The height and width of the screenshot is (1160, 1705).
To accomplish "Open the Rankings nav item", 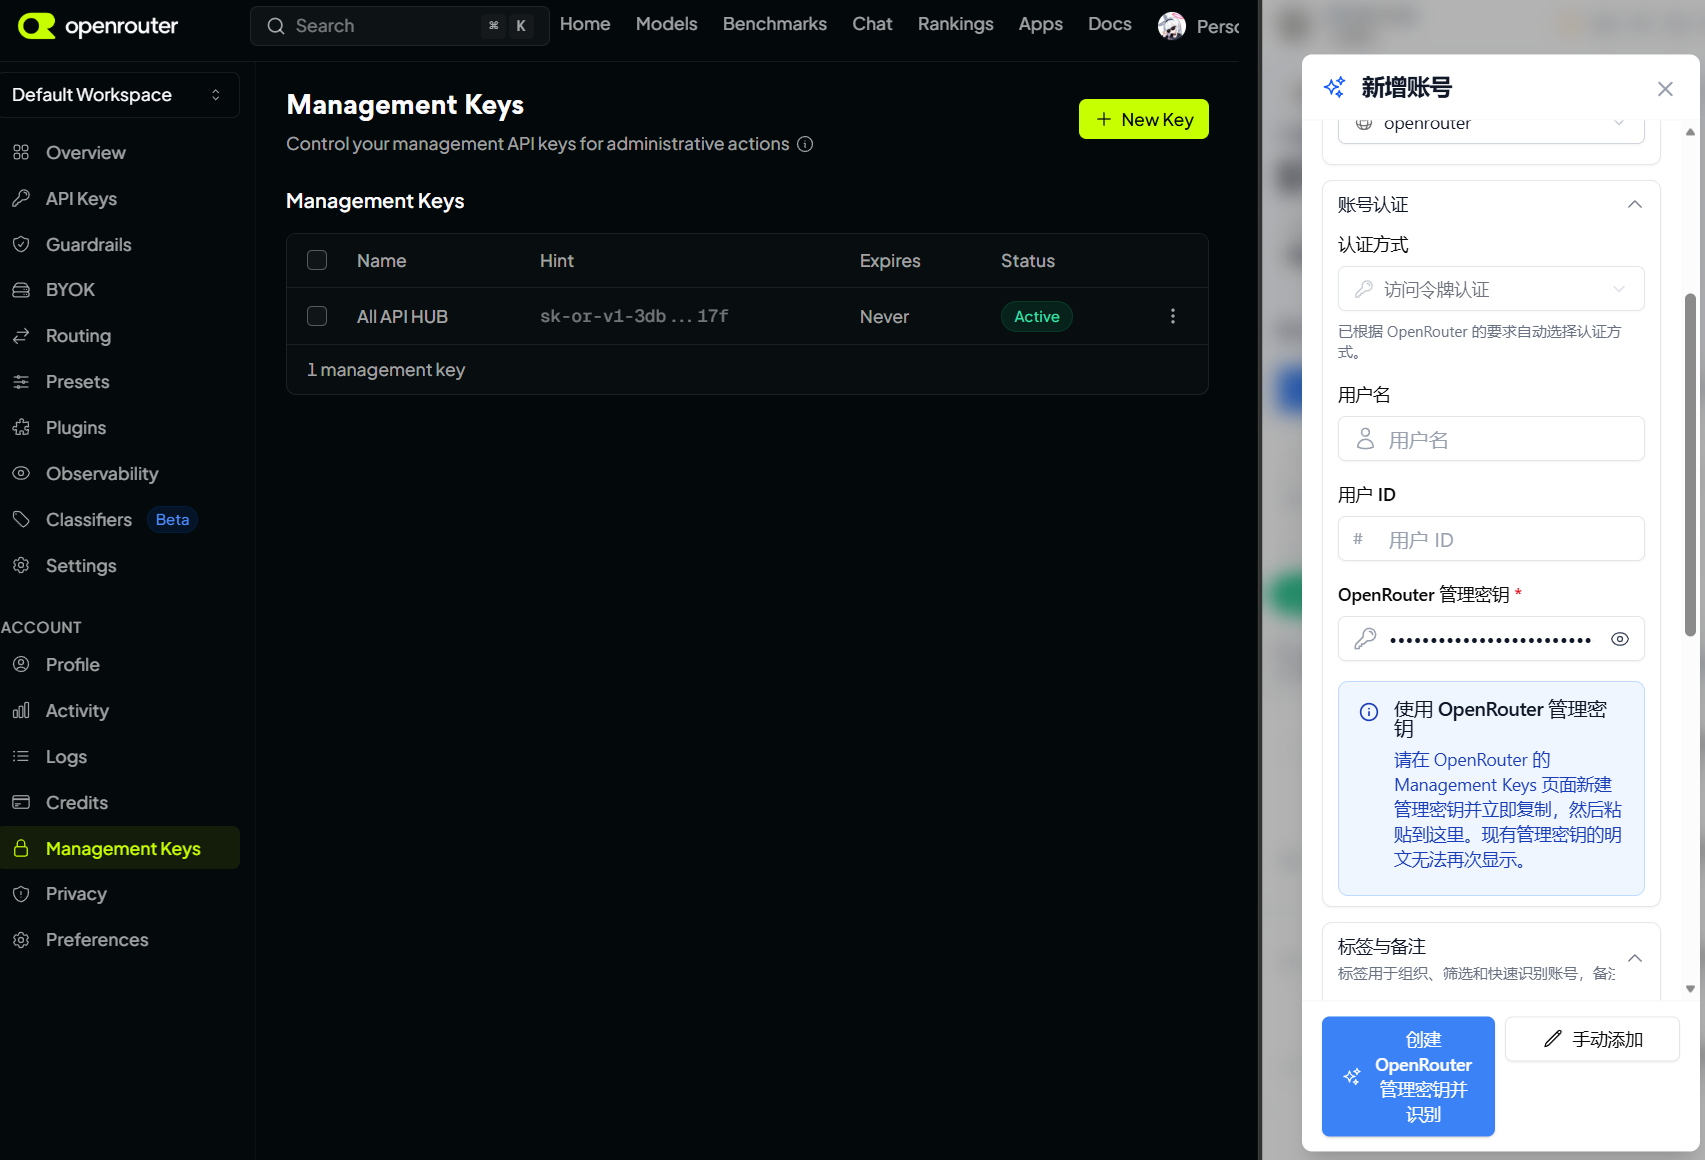I will 956,24.
